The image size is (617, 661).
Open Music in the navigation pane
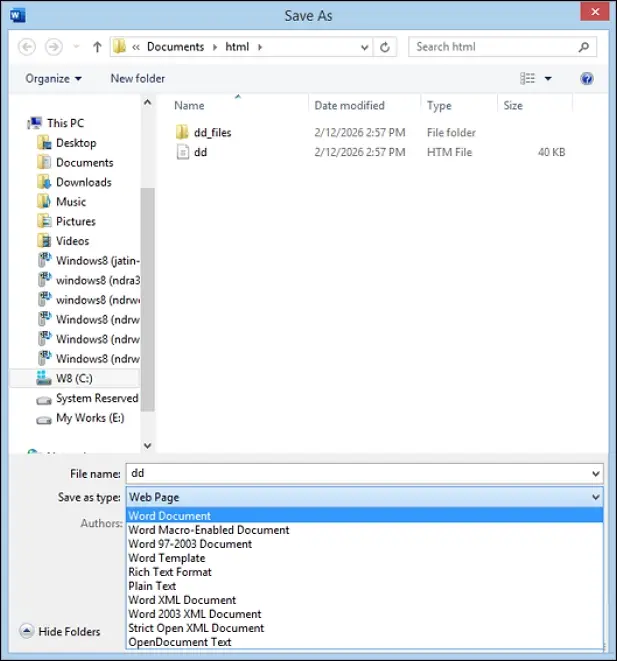[71, 202]
